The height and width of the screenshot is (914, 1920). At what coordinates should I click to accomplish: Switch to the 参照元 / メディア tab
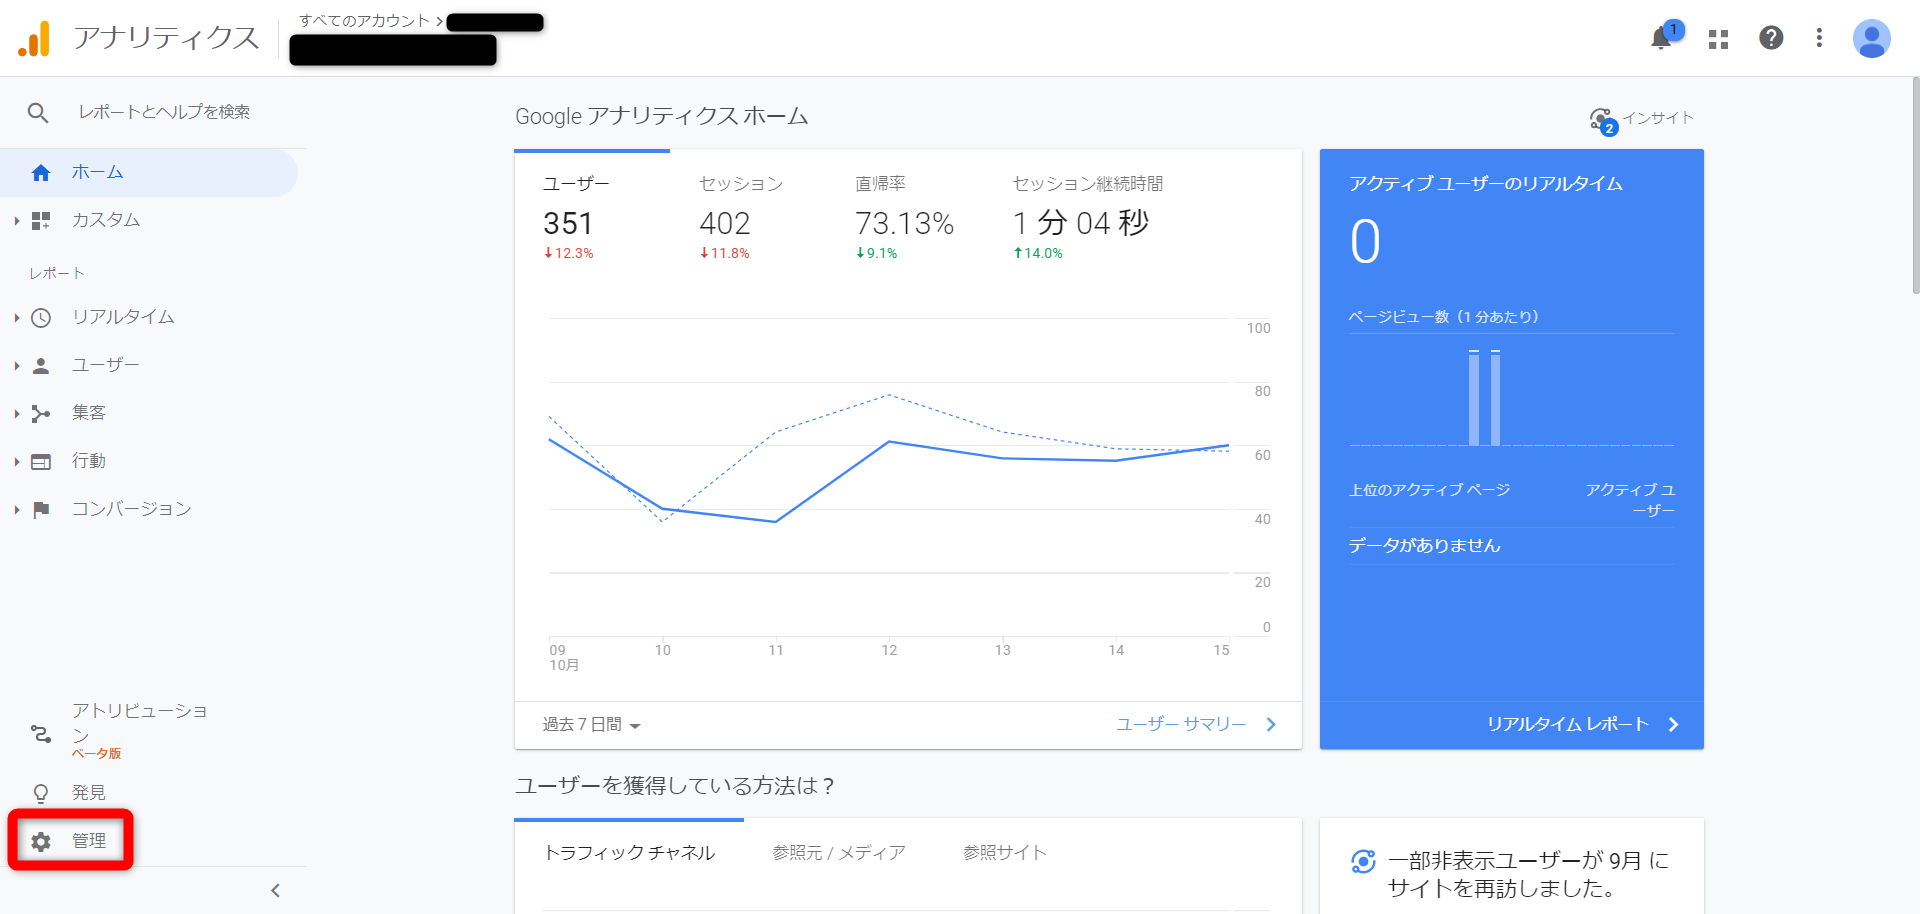839,853
